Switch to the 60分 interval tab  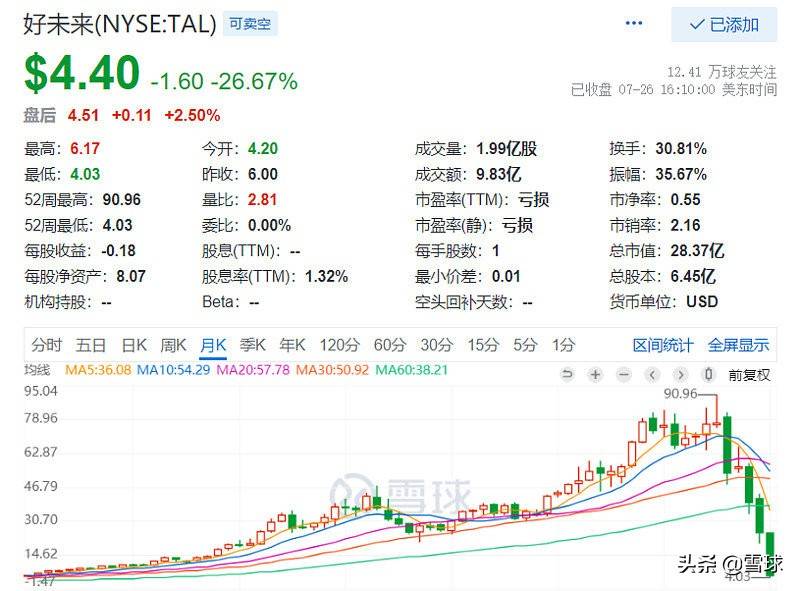coord(390,345)
